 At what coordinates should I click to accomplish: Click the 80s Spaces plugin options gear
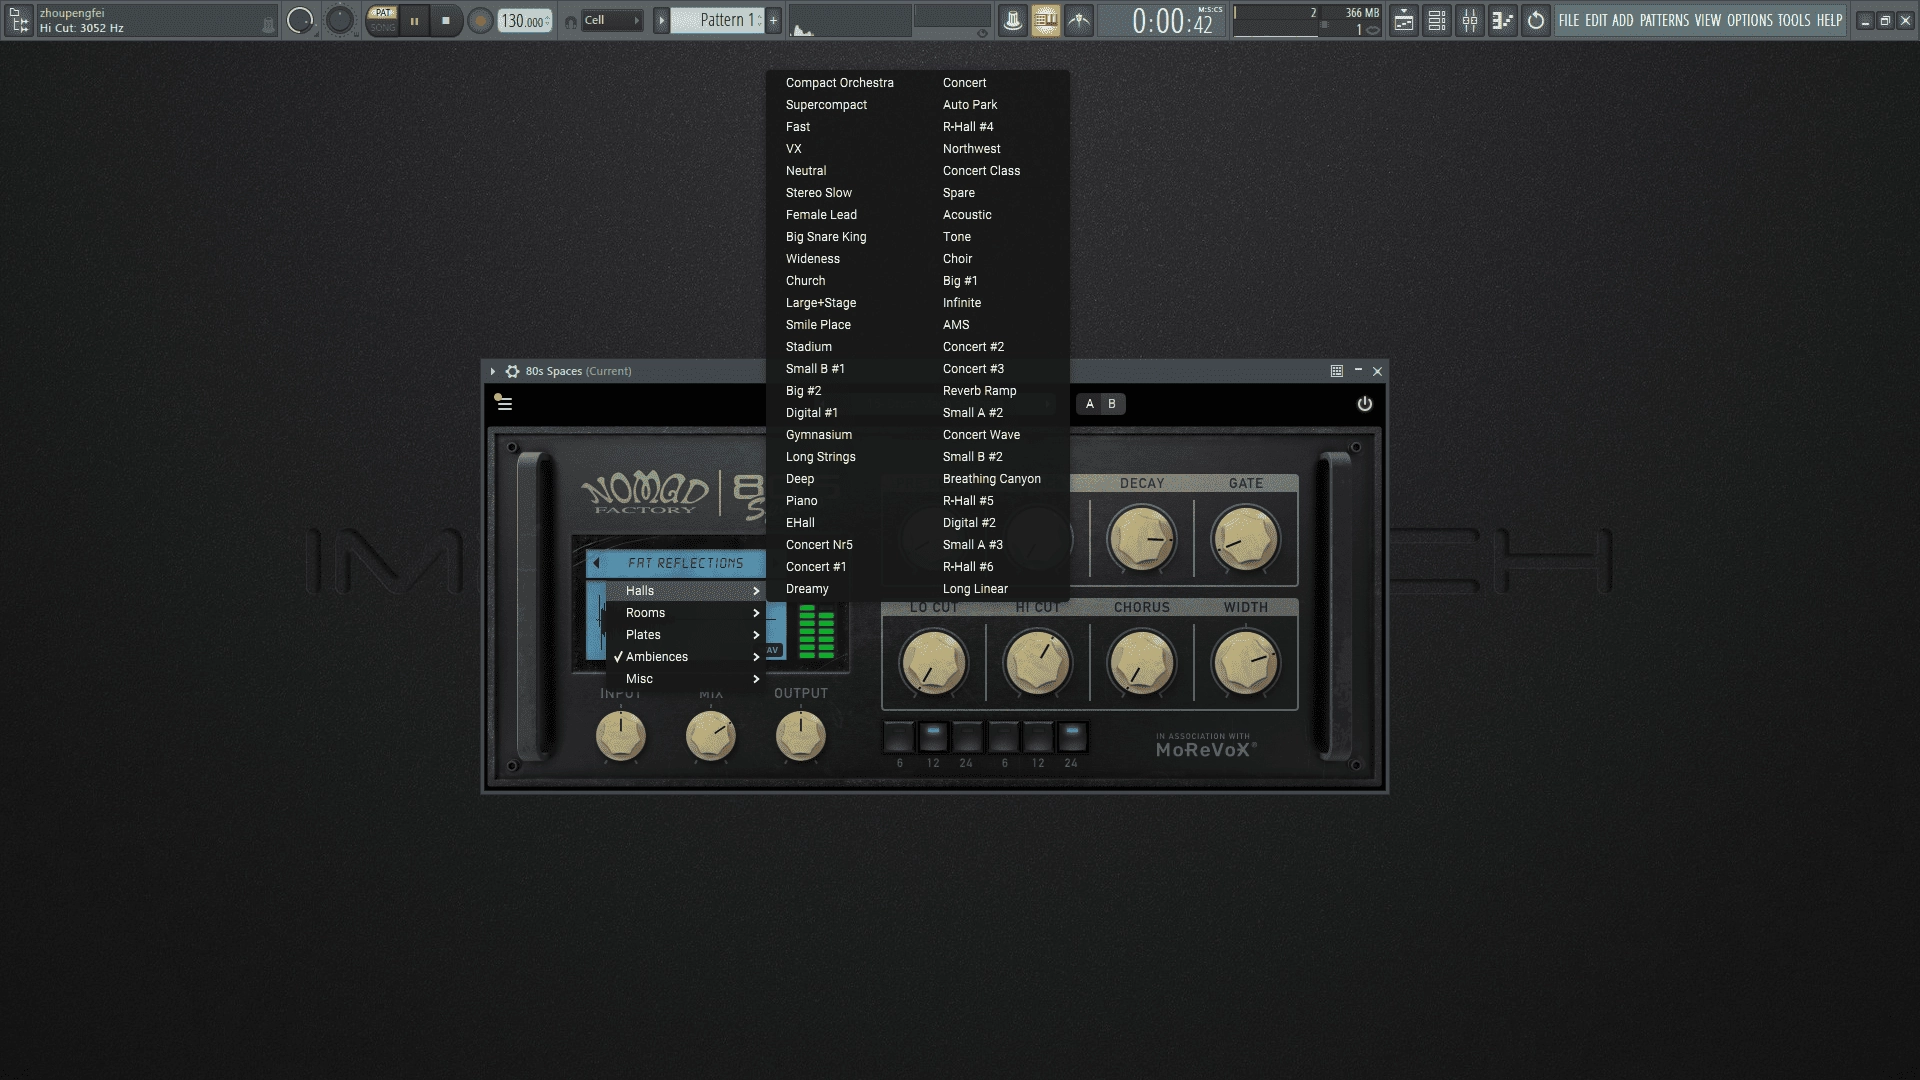512,371
